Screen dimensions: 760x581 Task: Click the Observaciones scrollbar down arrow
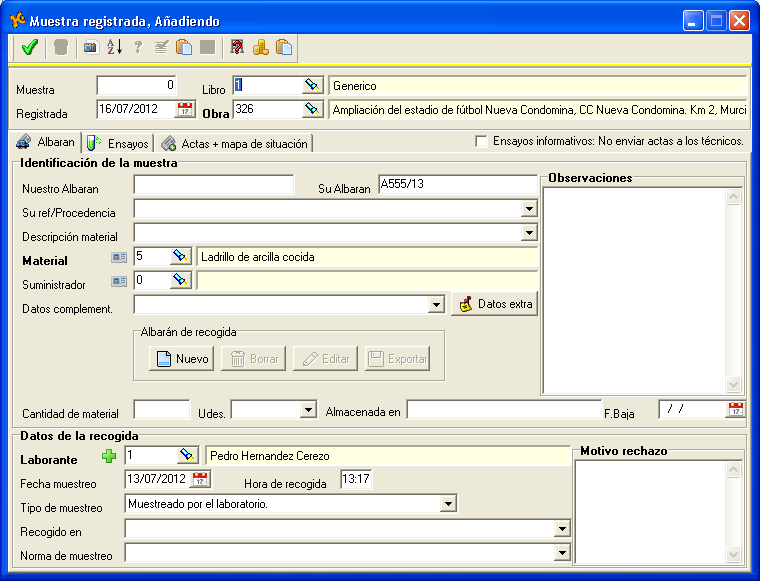tap(734, 384)
